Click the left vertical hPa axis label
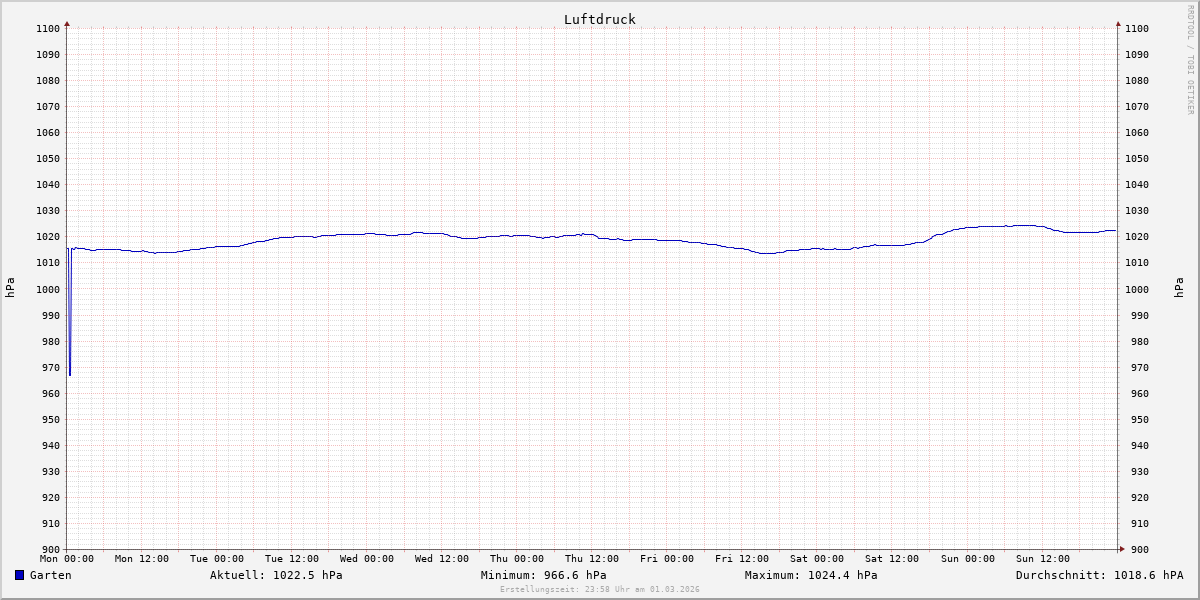 [x=11, y=288]
